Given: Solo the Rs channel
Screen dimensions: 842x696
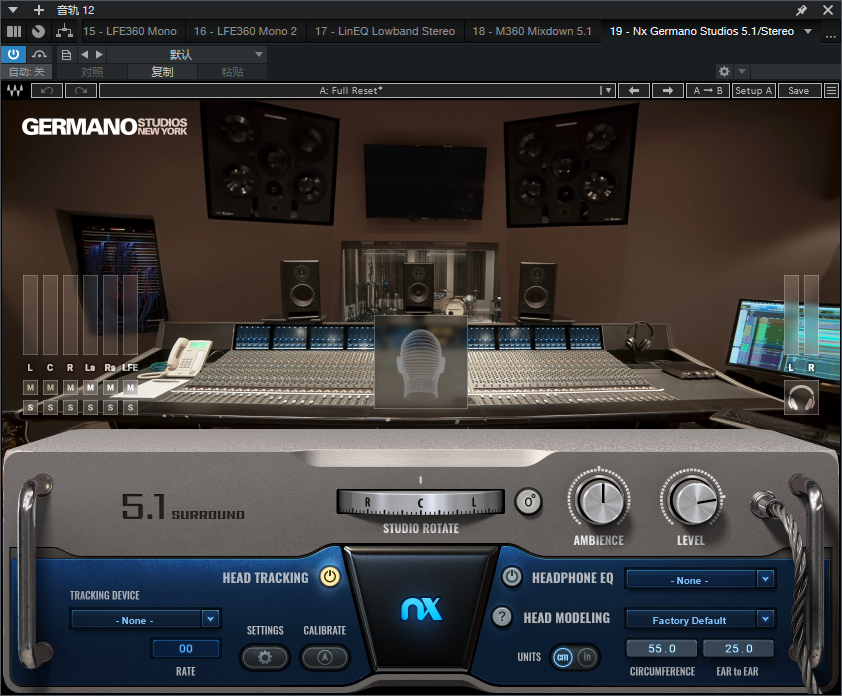Looking at the screenshot, I should [111, 408].
